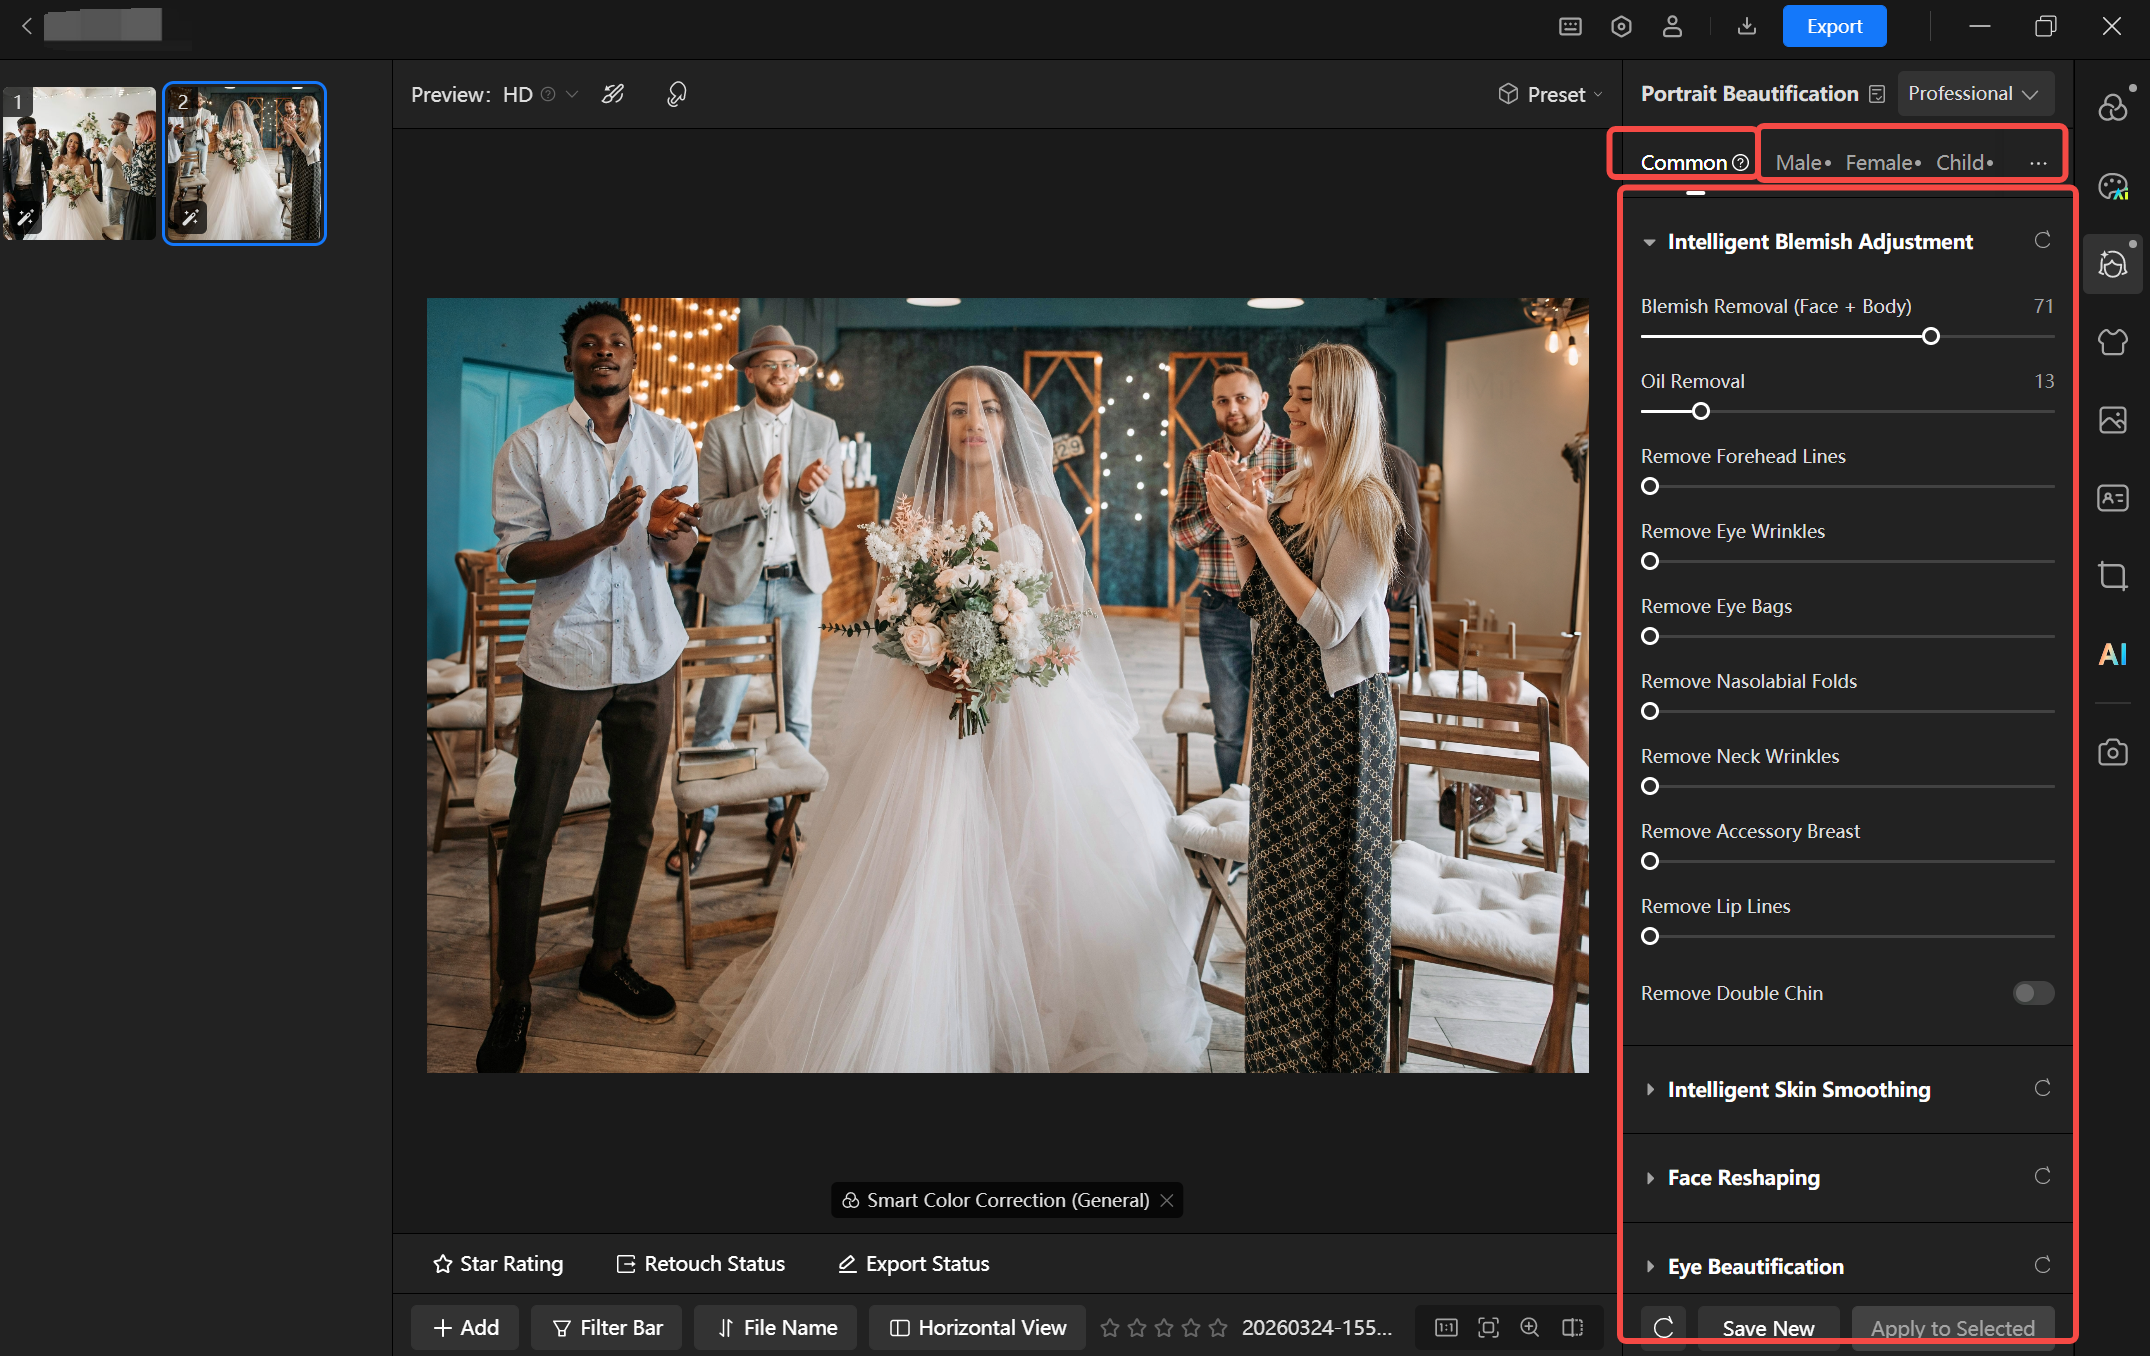
Task: Click the ear icon in preview toolbar
Action: click(677, 94)
